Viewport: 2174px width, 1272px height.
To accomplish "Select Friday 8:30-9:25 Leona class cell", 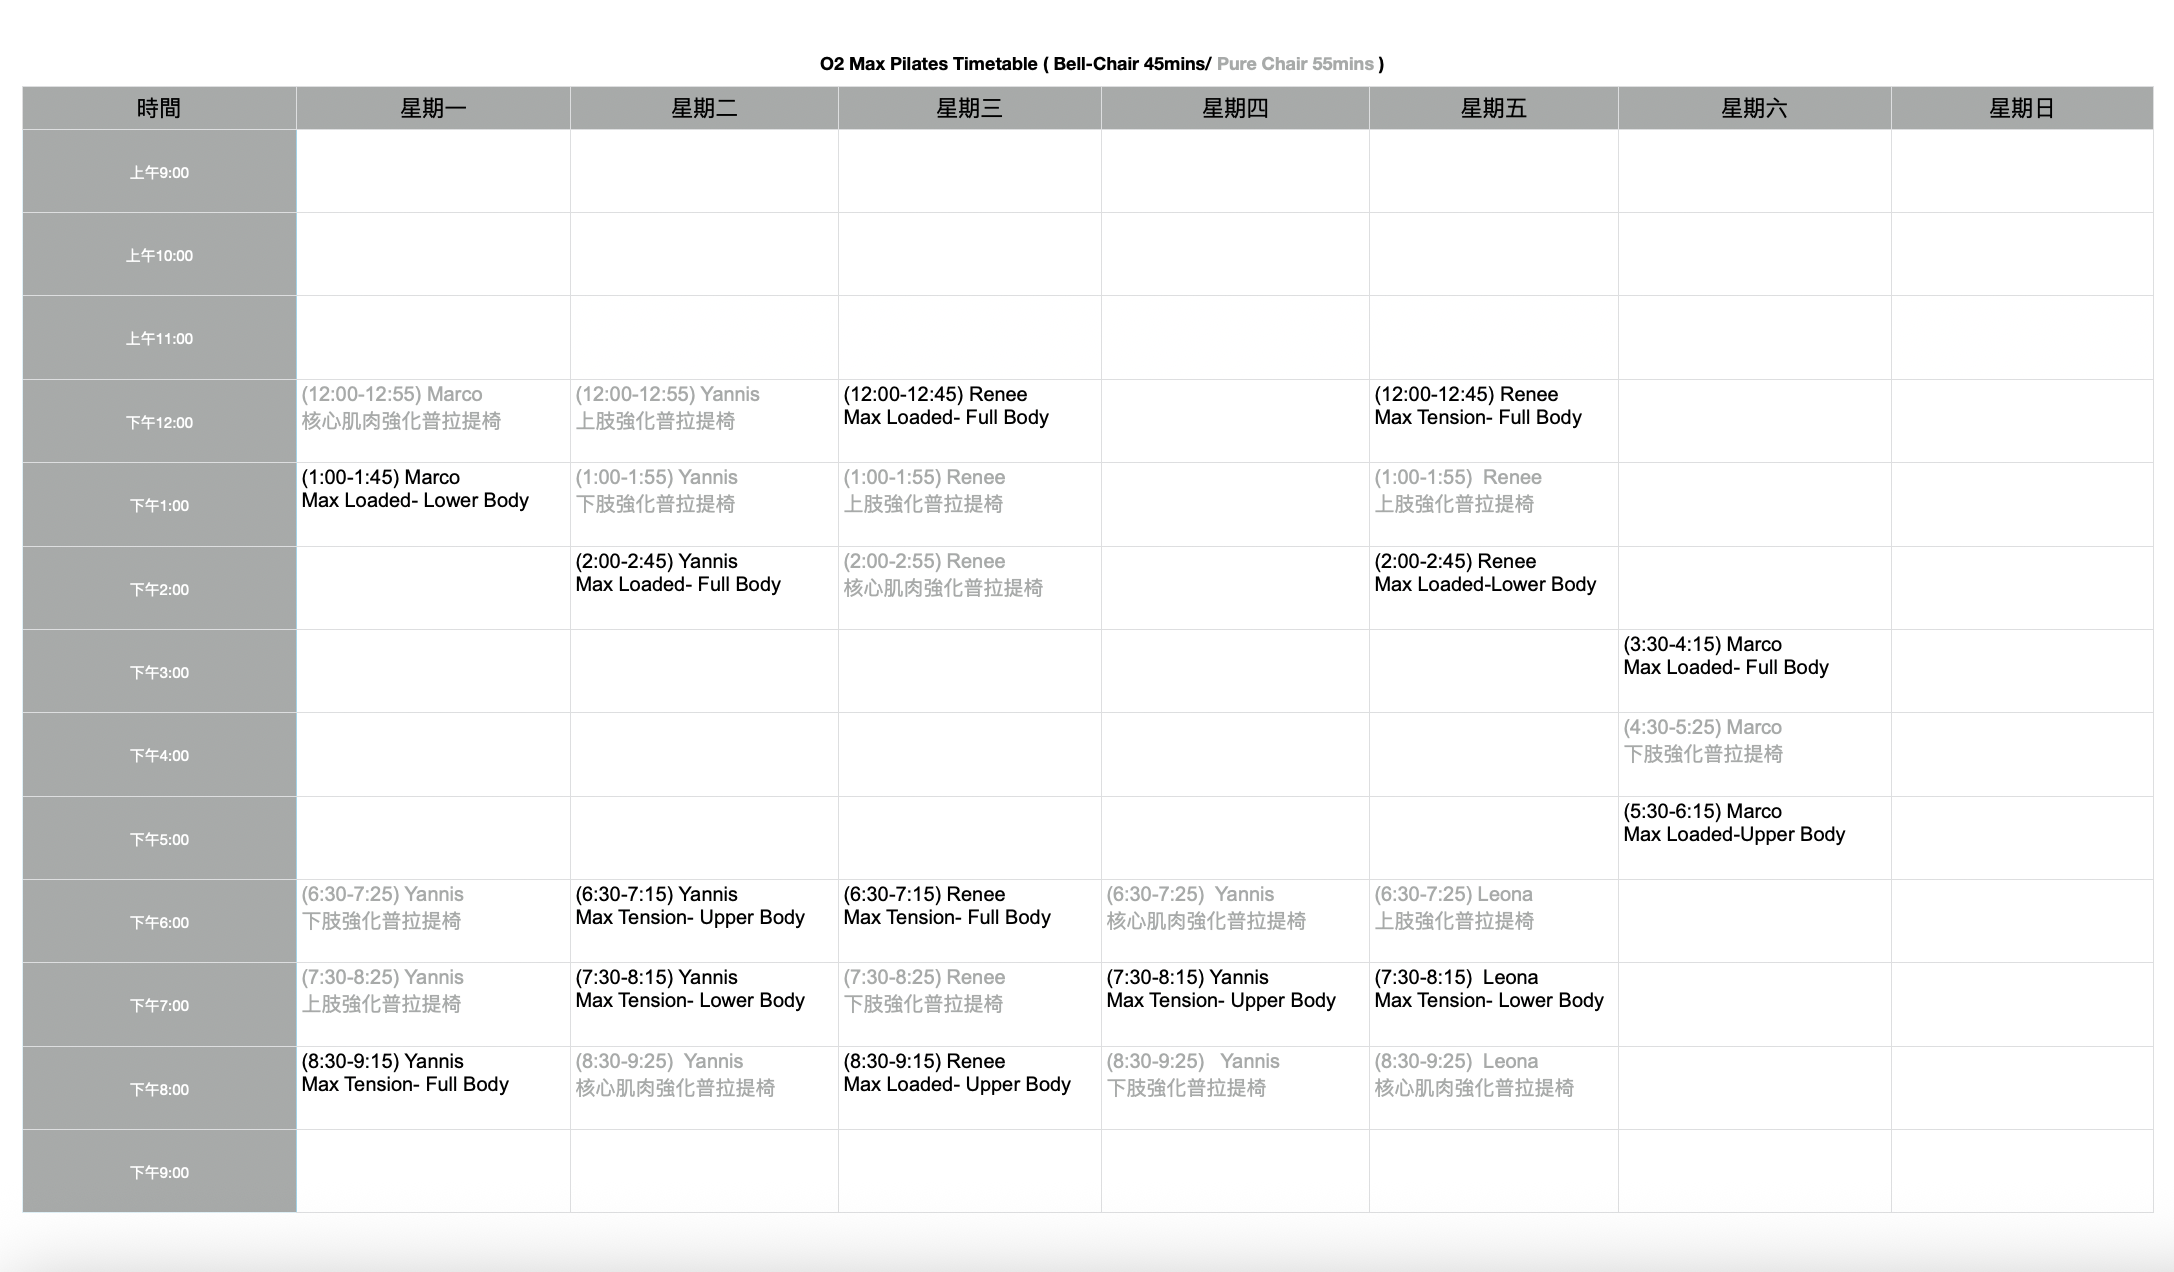I will tap(1493, 1088).
